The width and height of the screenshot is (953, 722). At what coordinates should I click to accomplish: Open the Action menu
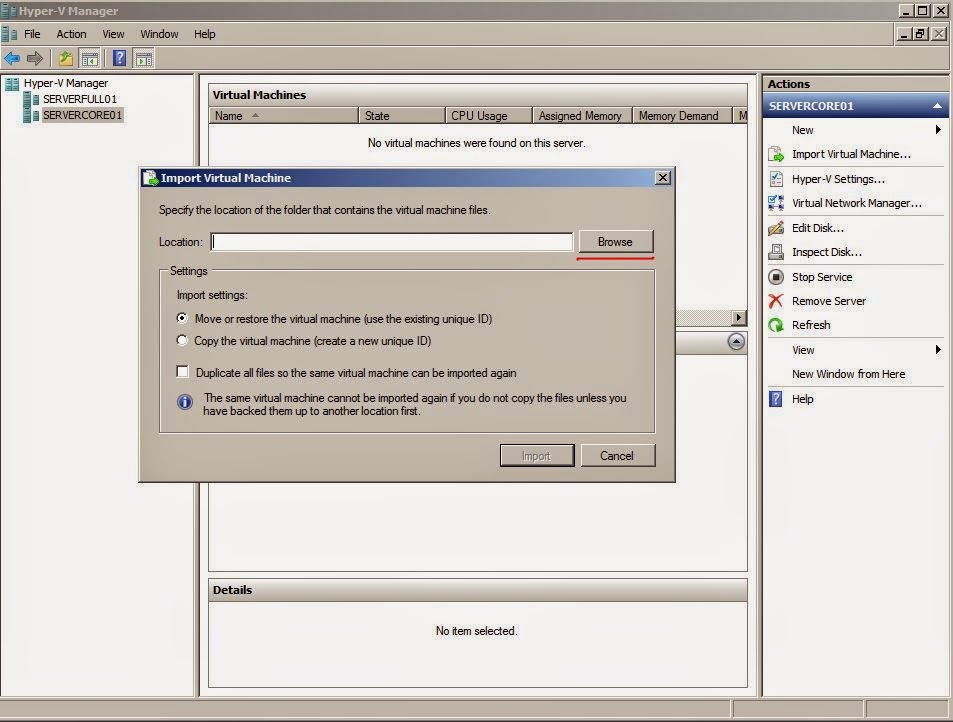(x=71, y=34)
